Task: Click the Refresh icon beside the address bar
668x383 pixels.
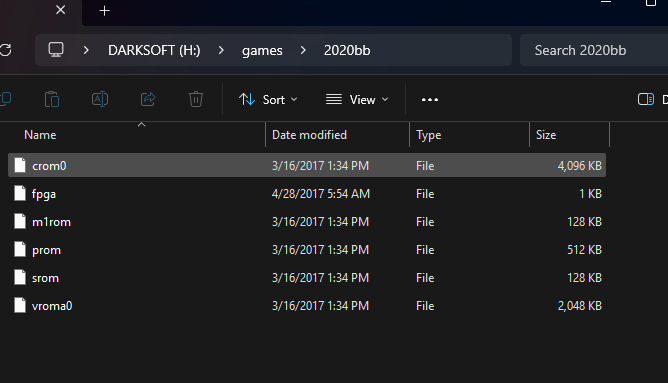Action: (x=6, y=50)
